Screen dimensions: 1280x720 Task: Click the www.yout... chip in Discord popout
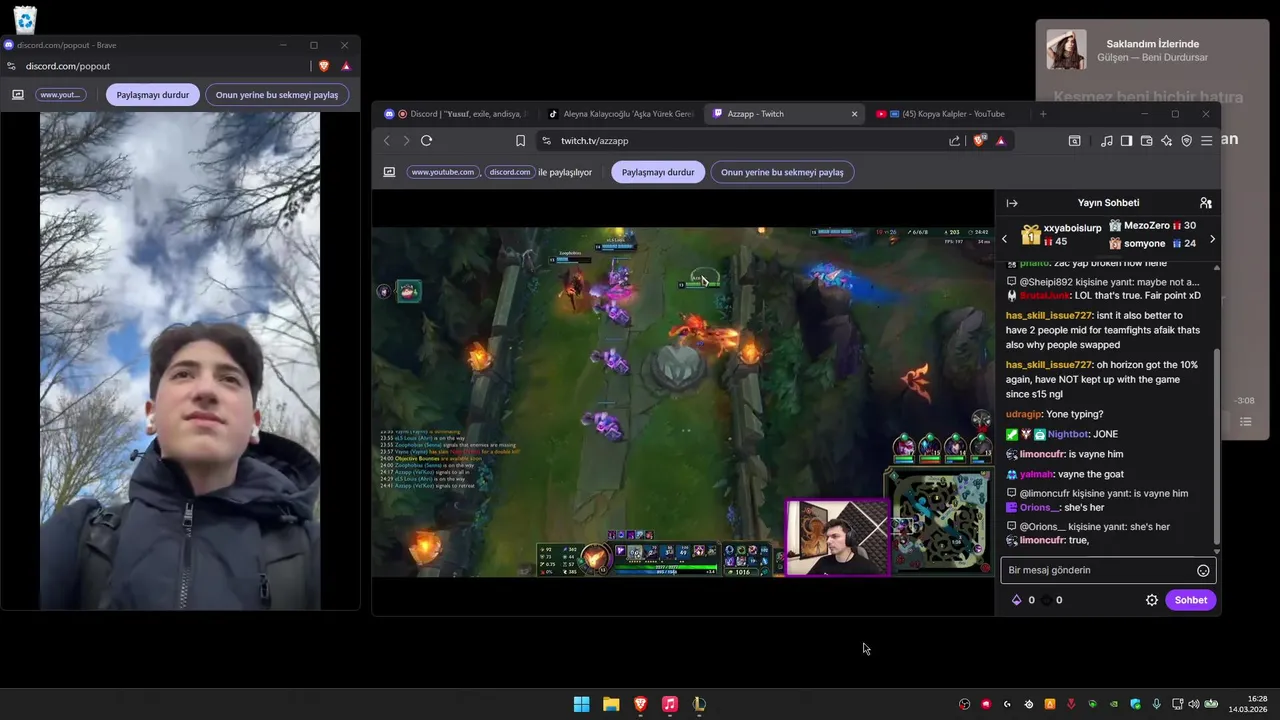pos(60,95)
